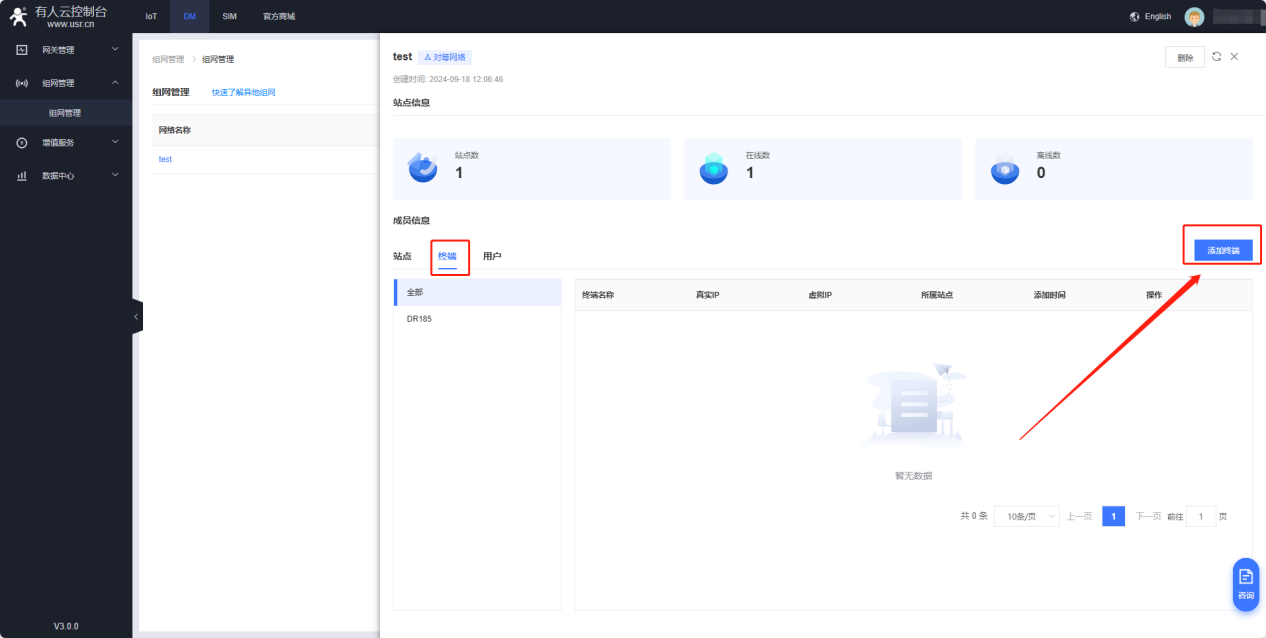Viewport: 1266px width, 638px height.
Task: Click the 删除 button
Action: [1184, 58]
